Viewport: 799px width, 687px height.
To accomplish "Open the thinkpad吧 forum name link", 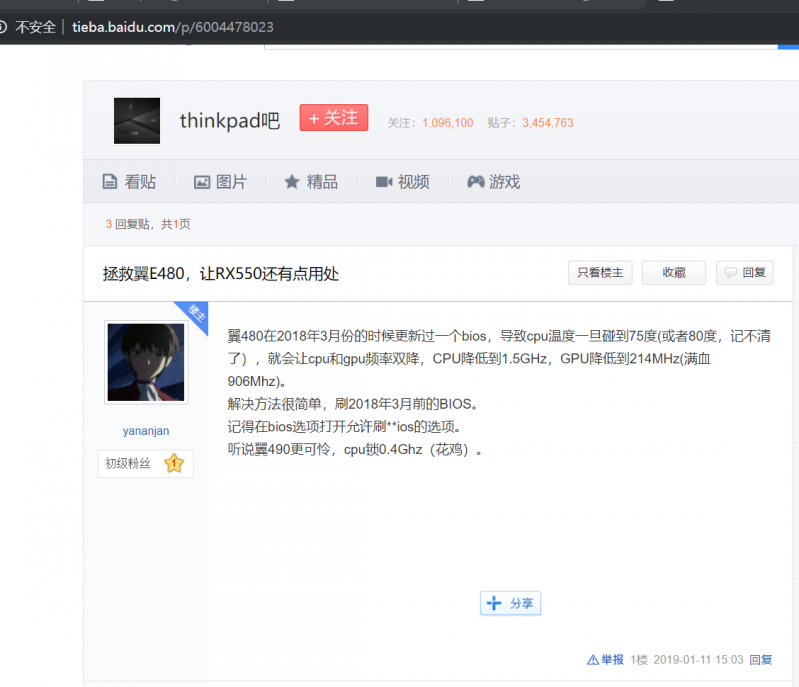I will 230,121.
